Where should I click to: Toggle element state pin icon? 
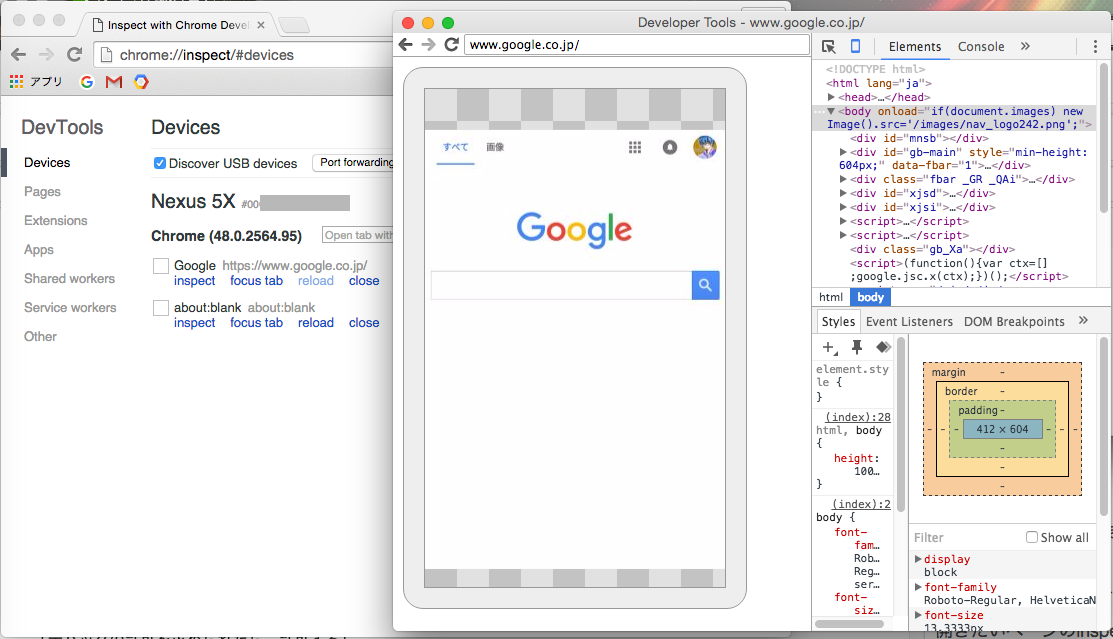[x=857, y=347]
